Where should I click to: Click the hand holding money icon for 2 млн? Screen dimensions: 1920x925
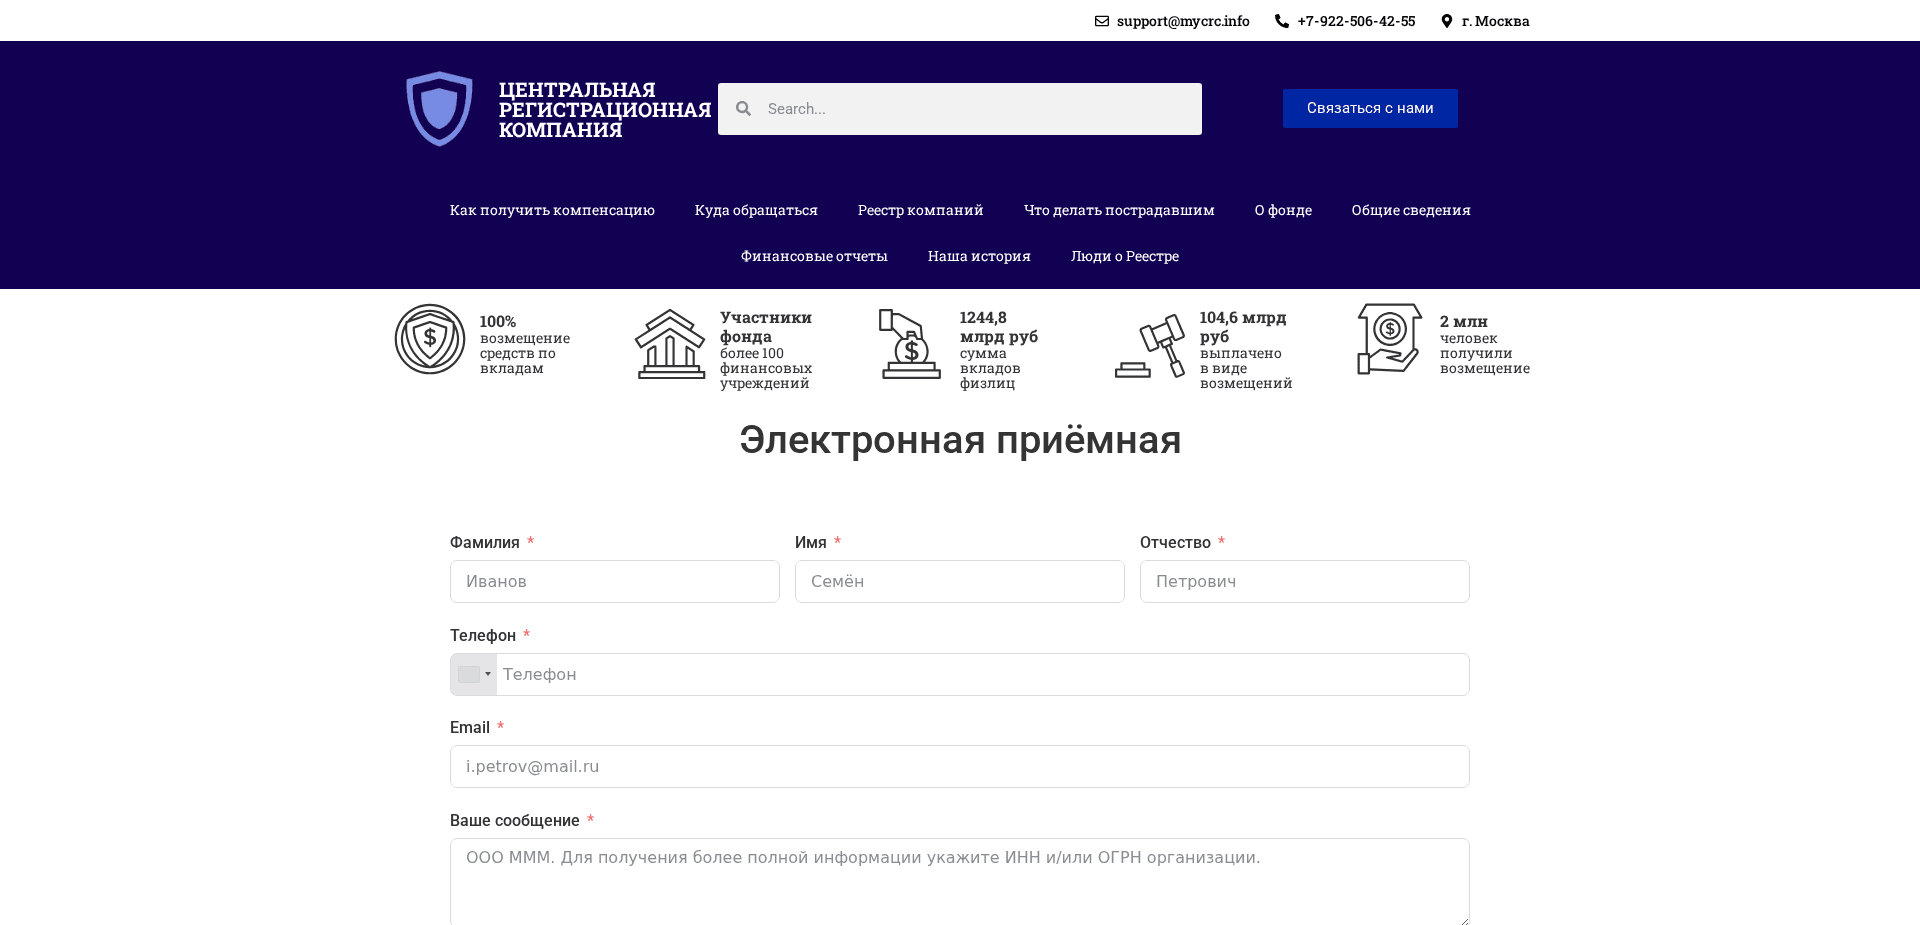(x=1388, y=340)
